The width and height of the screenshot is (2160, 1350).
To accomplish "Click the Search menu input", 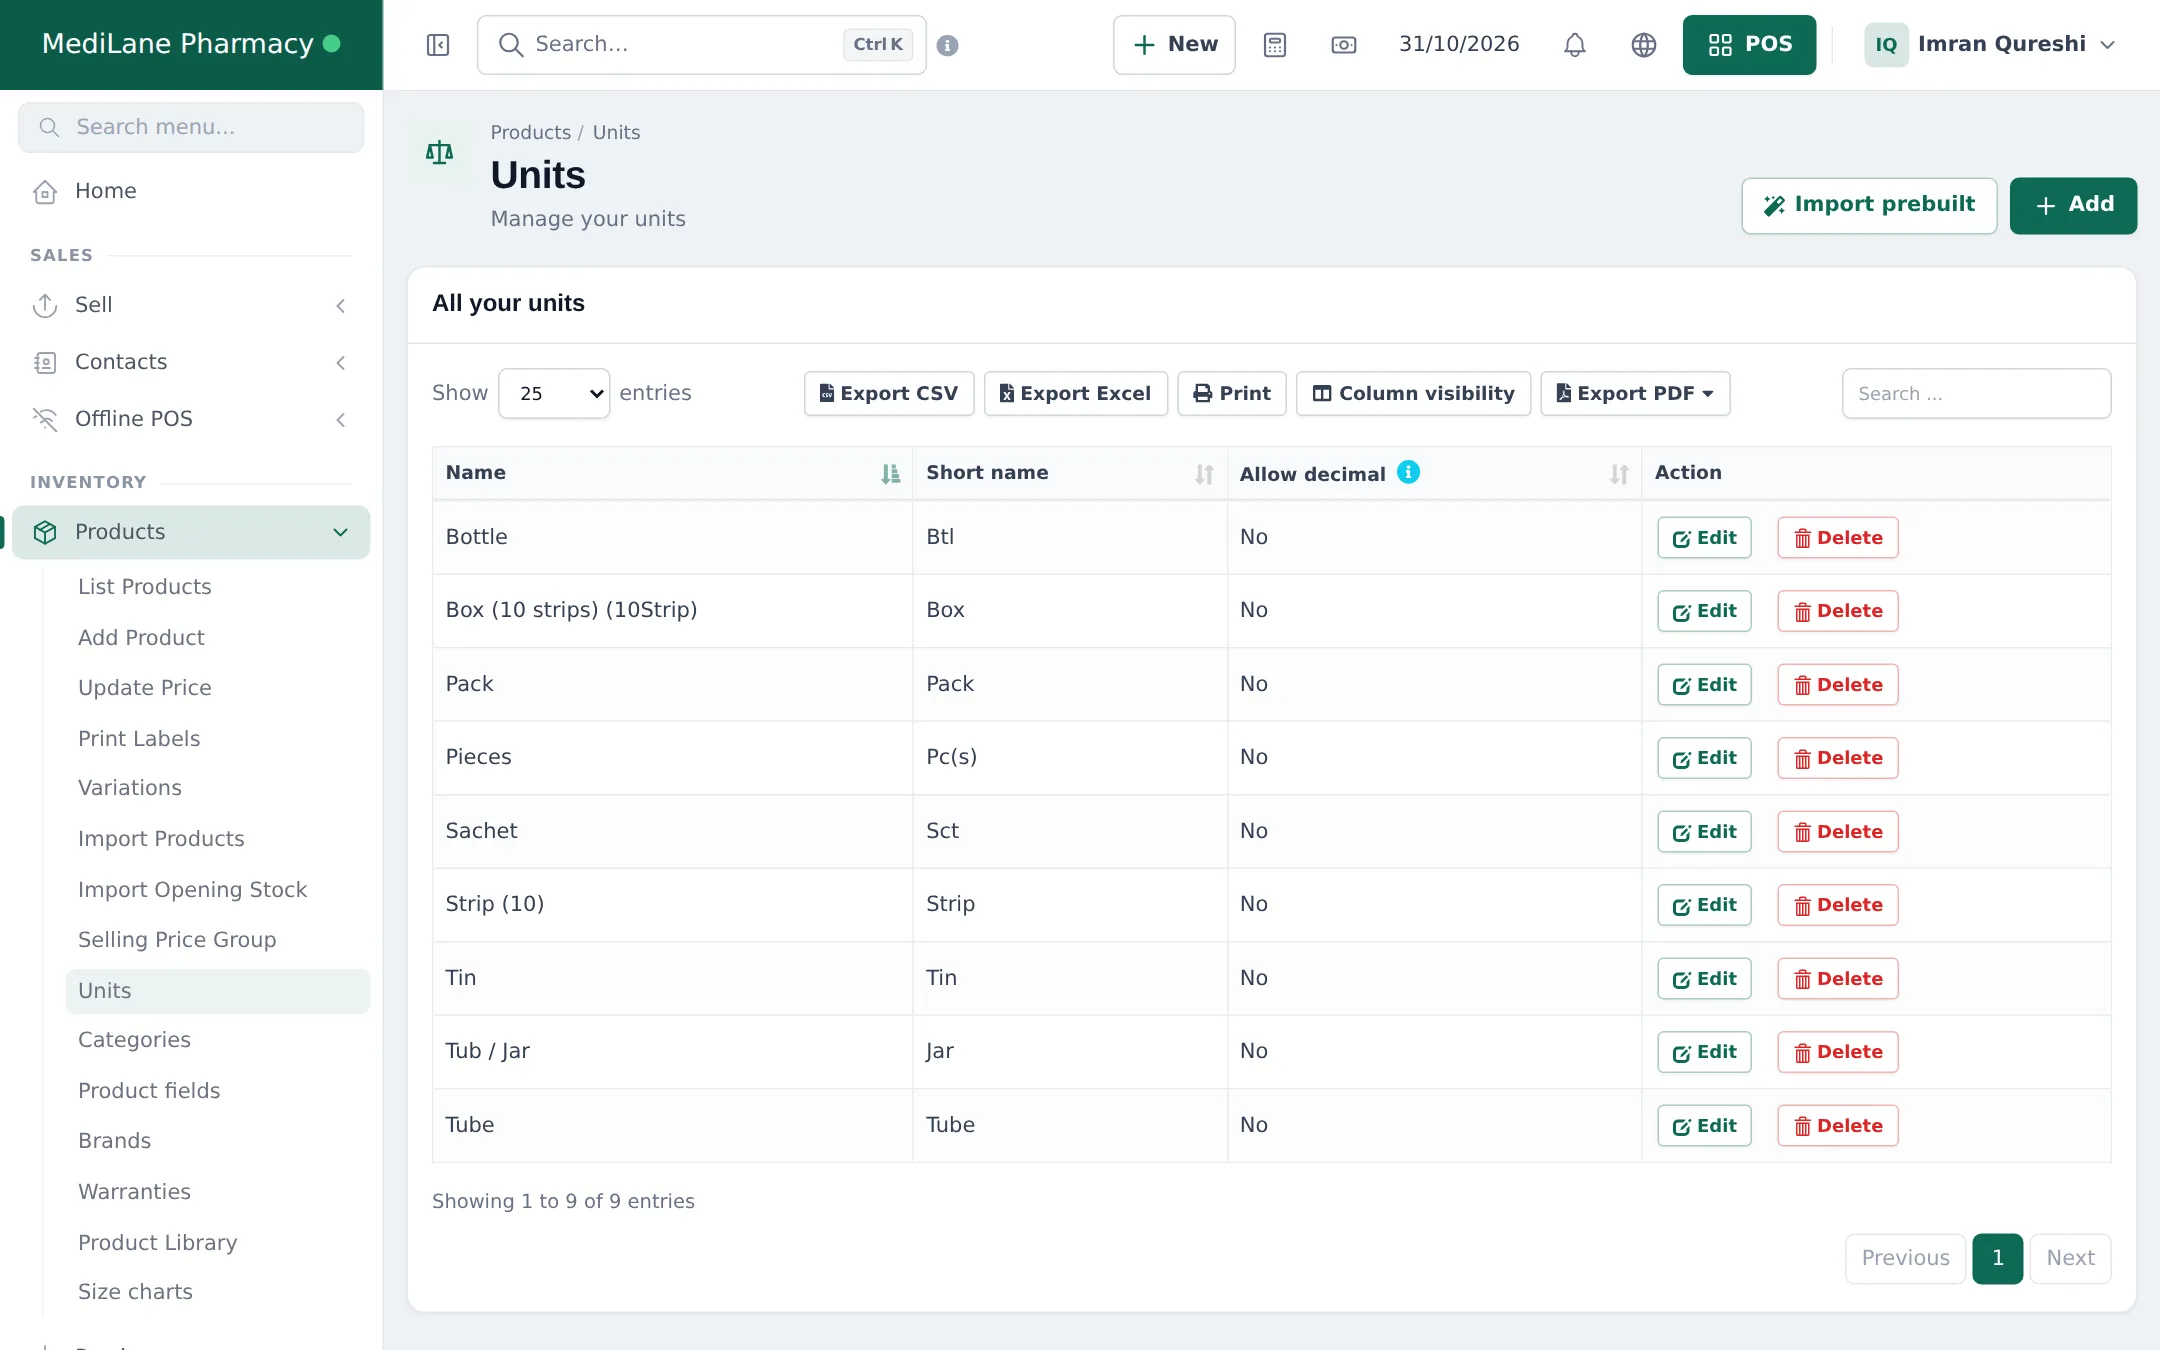I will pos(191,127).
